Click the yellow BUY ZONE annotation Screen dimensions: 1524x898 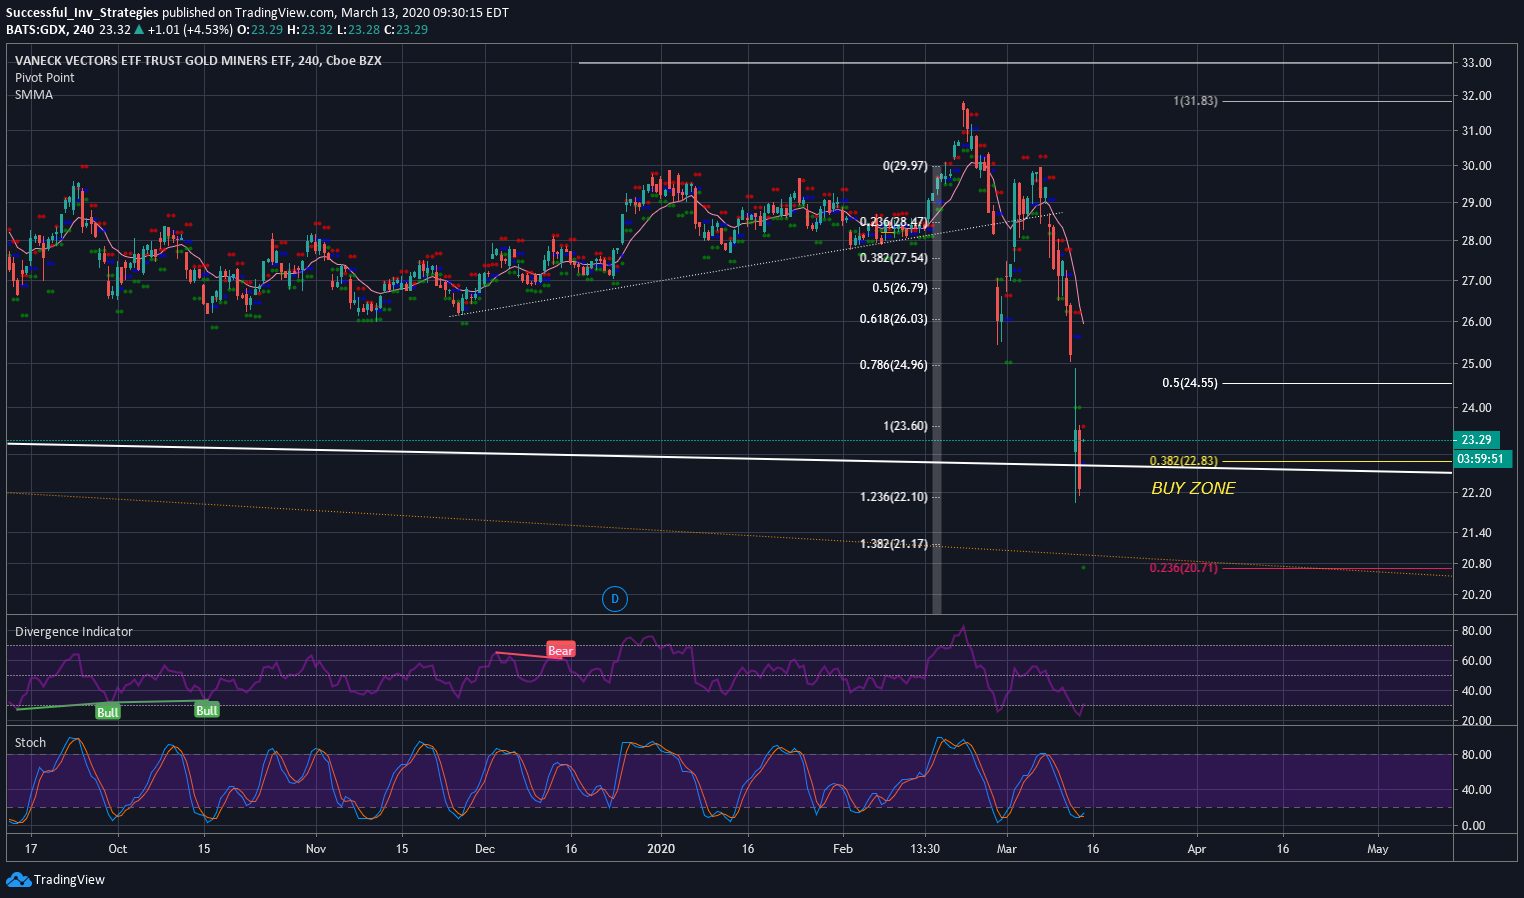point(1193,488)
